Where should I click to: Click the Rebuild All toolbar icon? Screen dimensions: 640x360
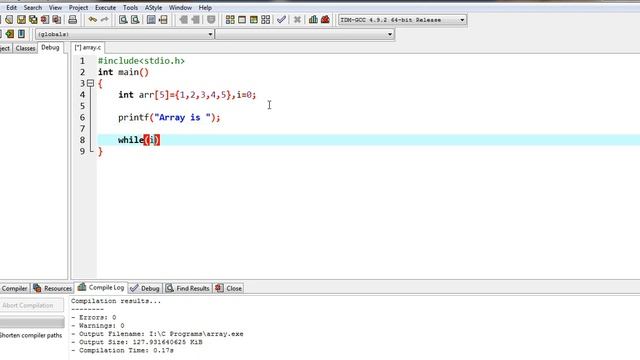(266, 20)
